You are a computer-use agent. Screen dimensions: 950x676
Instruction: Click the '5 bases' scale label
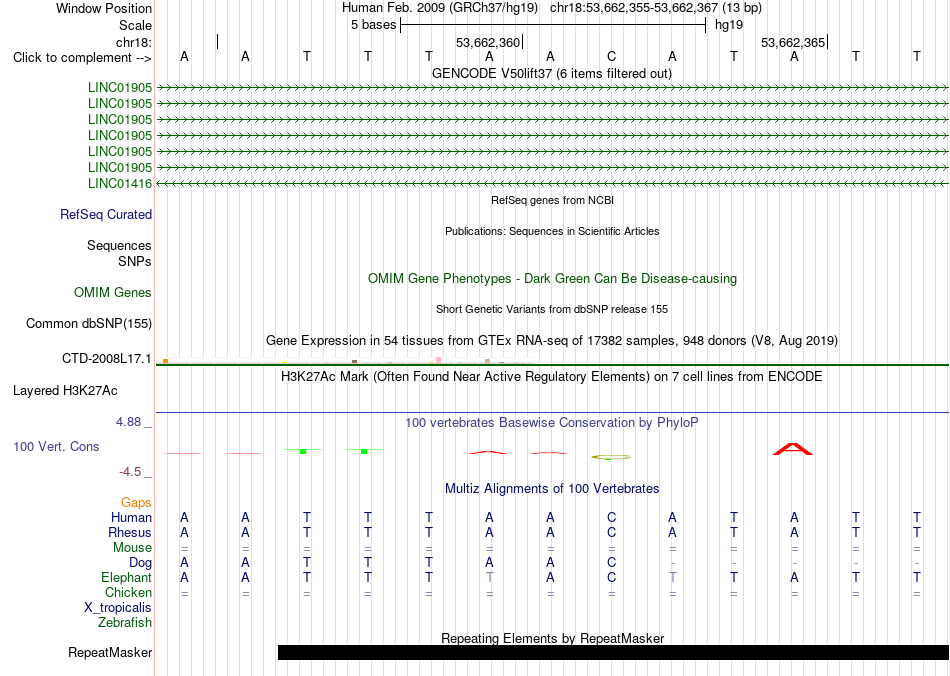(x=373, y=25)
